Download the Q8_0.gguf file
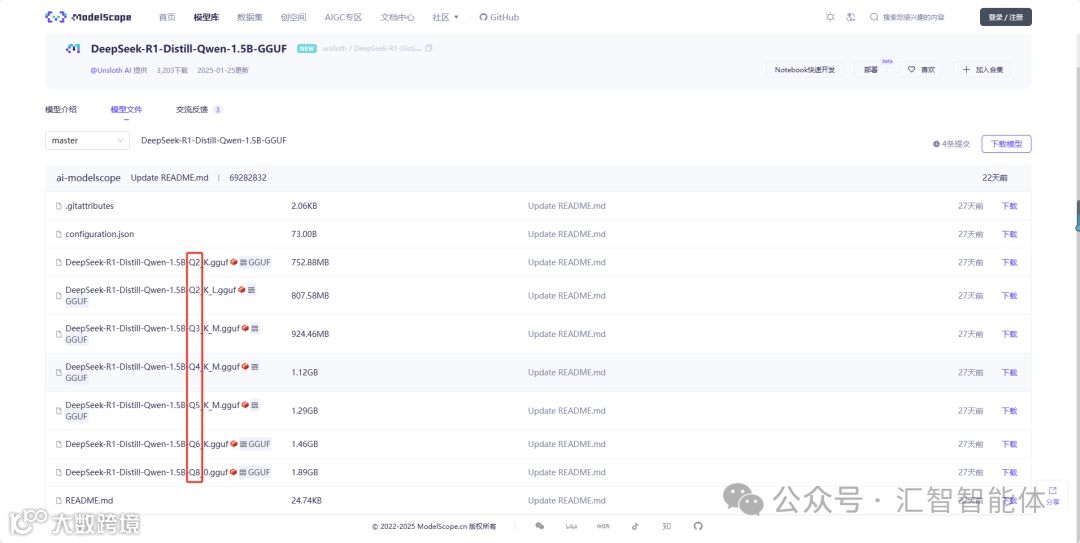This screenshot has height=543, width=1080. tap(1009, 473)
